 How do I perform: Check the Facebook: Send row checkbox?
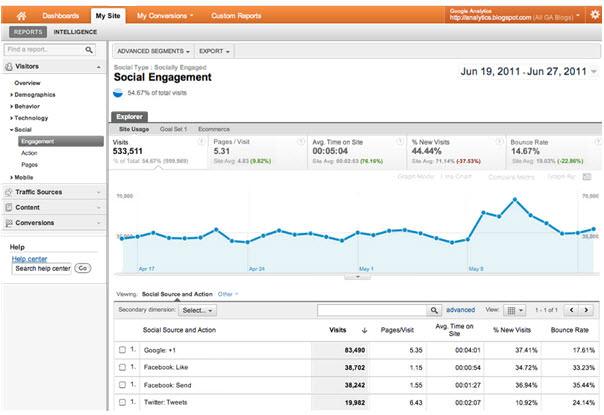122,385
